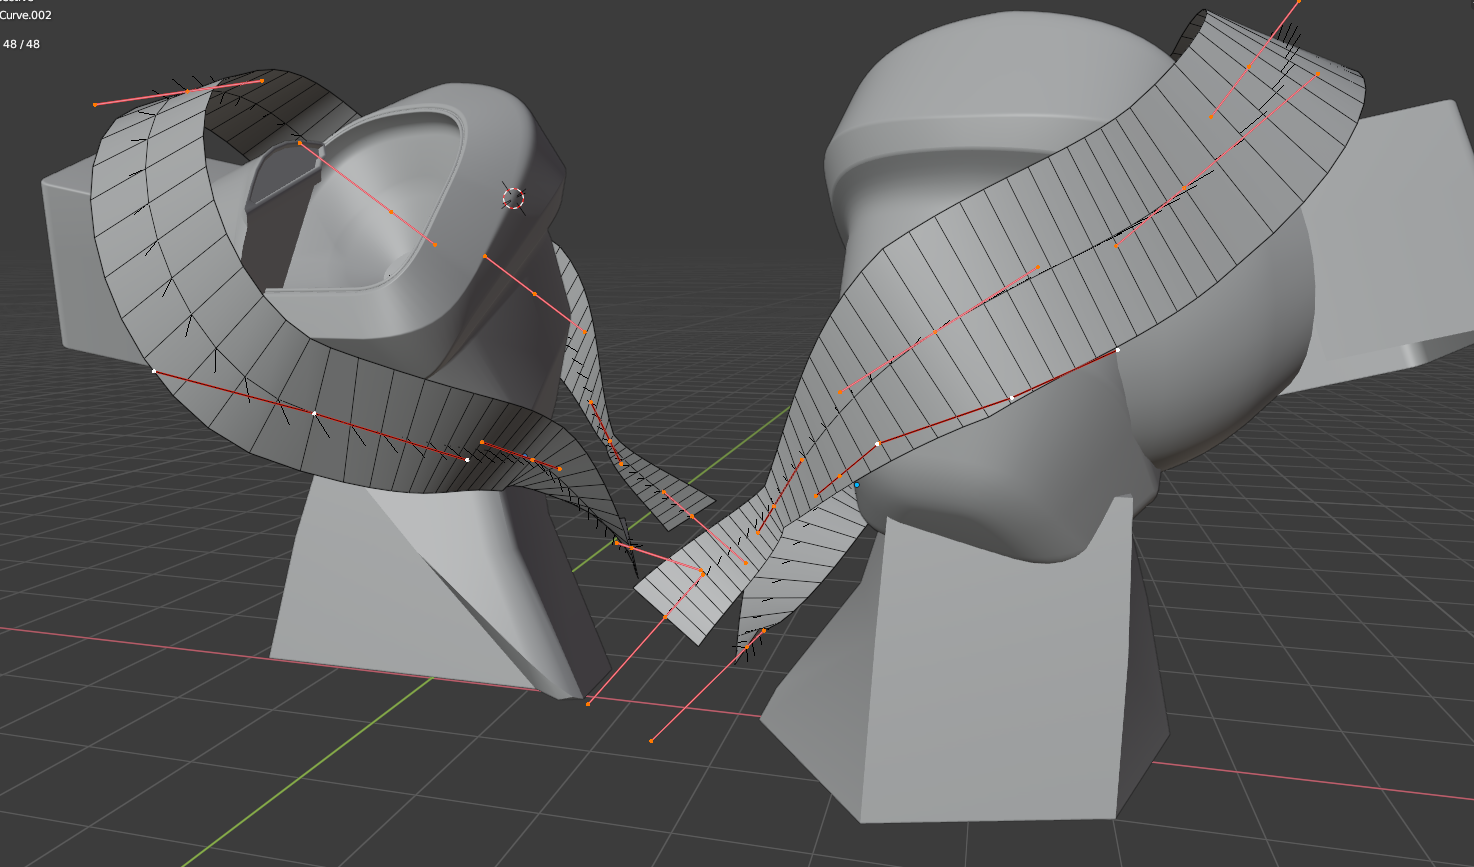Select middle white point on left ribbon's dark-red handle
Viewport: 1474px width, 867px height.
[x=314, y=413]
